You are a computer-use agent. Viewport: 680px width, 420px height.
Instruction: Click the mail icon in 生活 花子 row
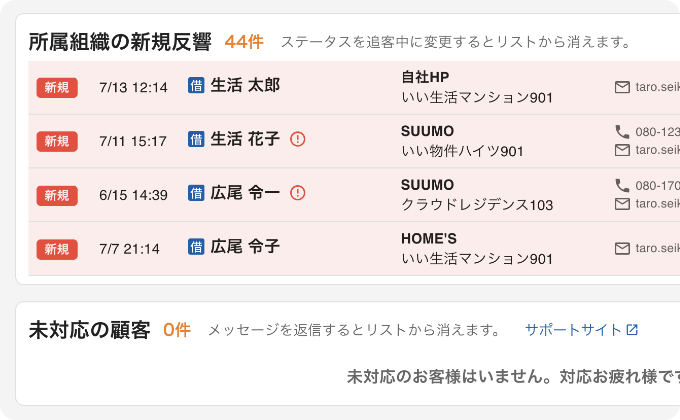pyautogui.click(x=622, y=150)
